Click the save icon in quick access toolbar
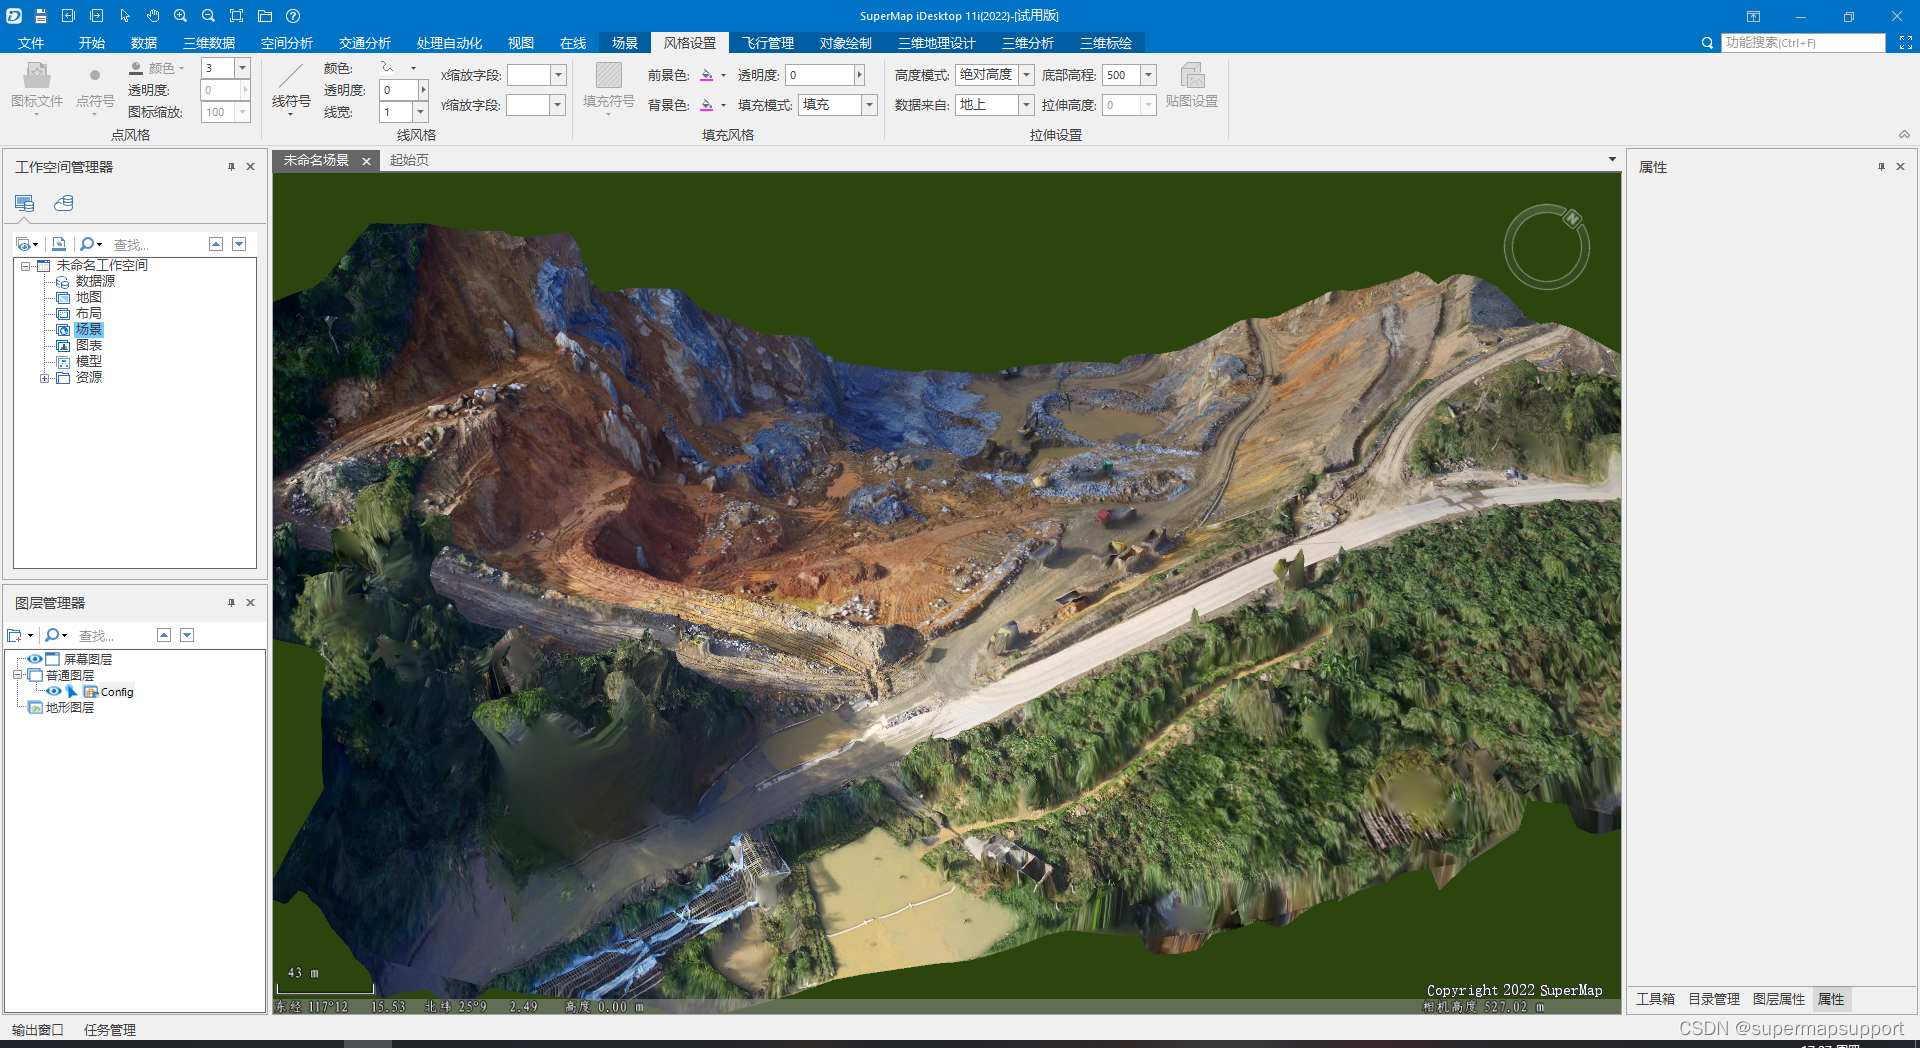The height and width of the screenshot is (1048, 1920). point(41,16)
